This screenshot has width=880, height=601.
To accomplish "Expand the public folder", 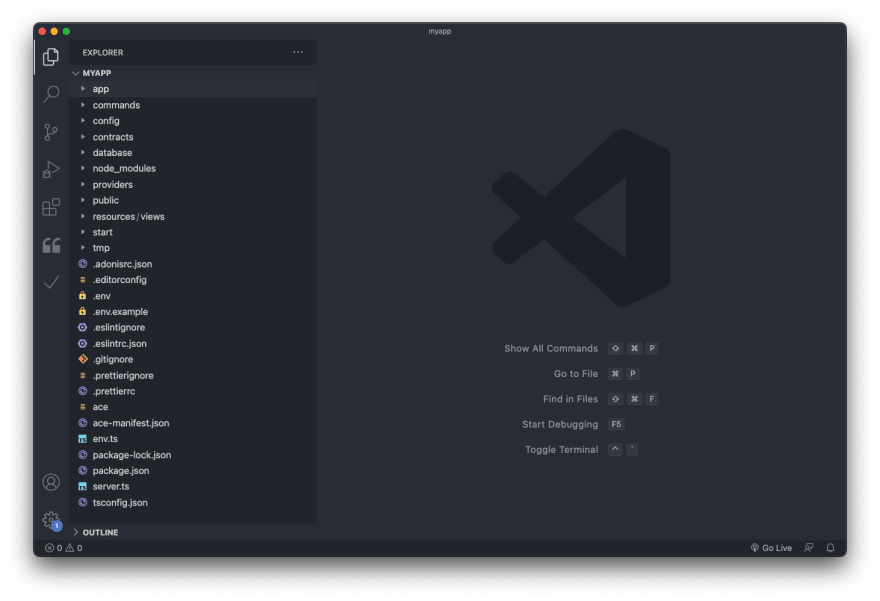I will 192,200.
